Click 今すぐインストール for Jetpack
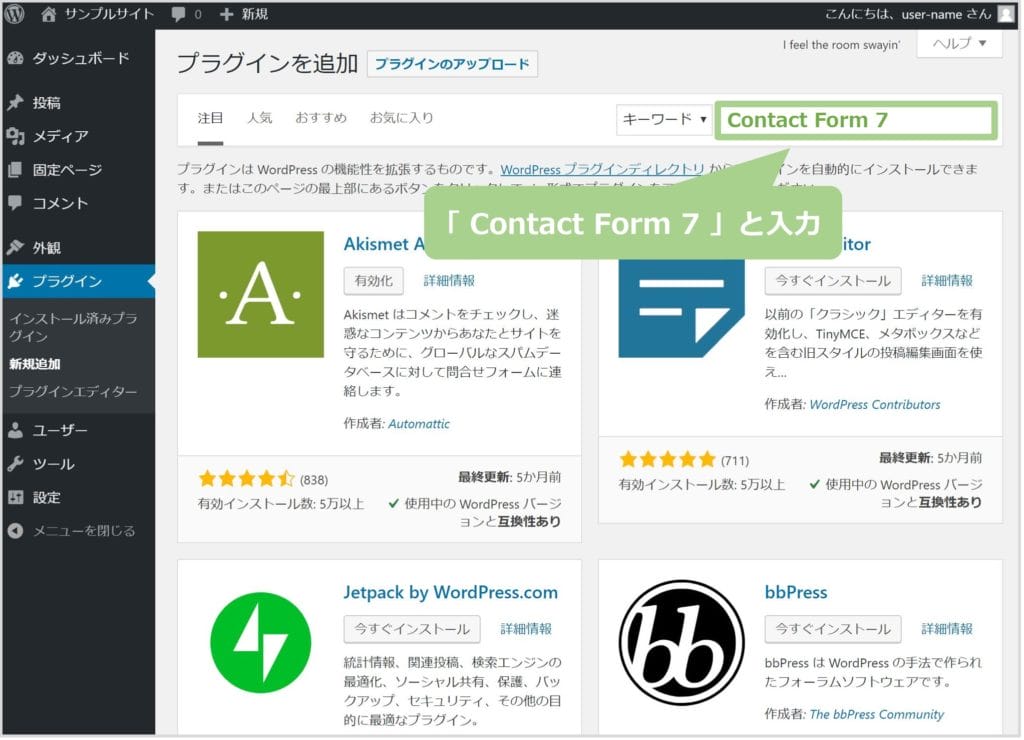The image size is (1024, 740). [411, 629]
